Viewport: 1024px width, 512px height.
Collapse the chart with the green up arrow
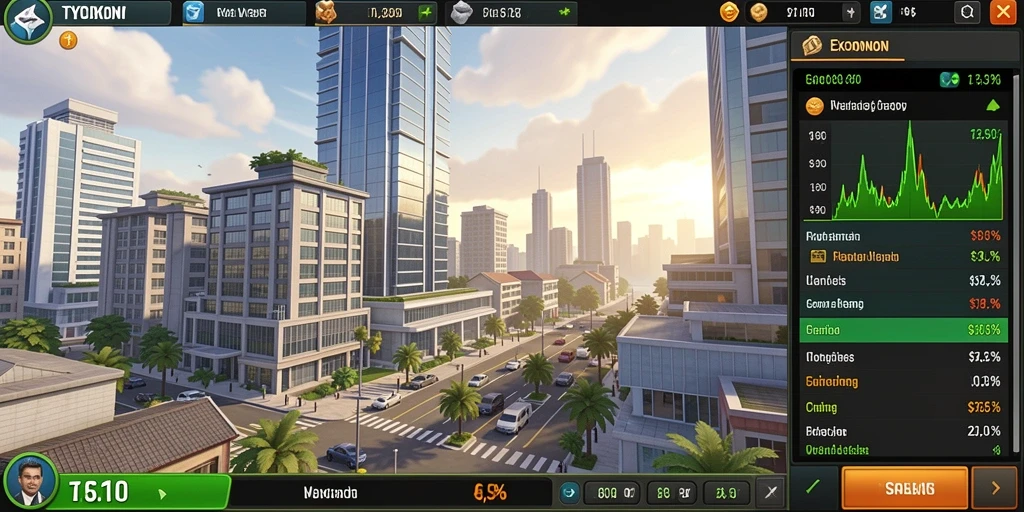993,105
